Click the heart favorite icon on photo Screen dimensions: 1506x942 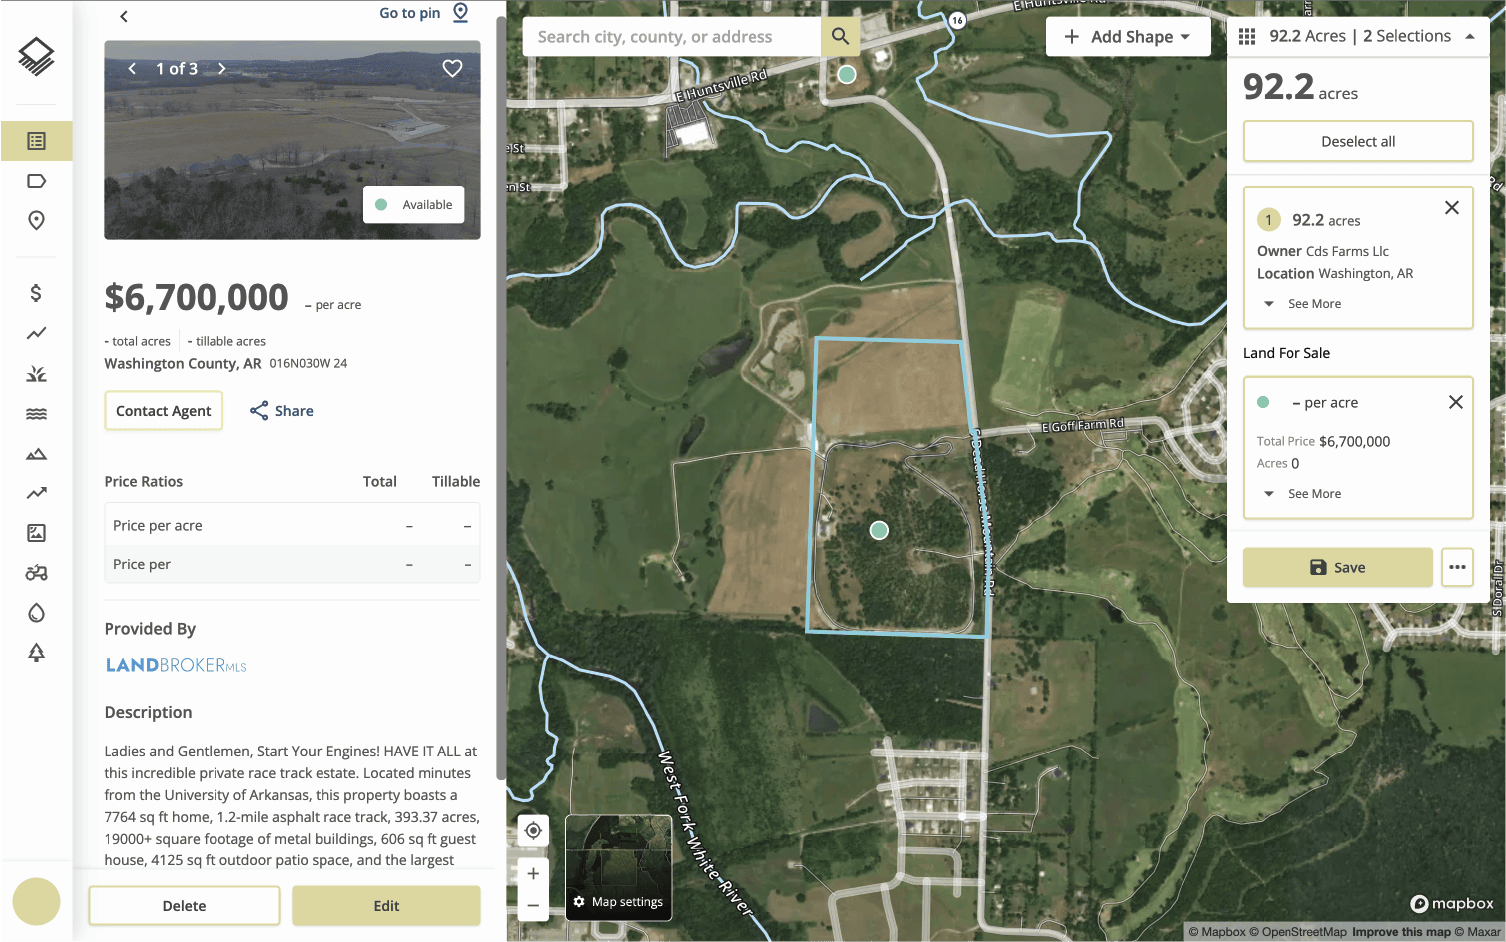[x=452, y=68]
